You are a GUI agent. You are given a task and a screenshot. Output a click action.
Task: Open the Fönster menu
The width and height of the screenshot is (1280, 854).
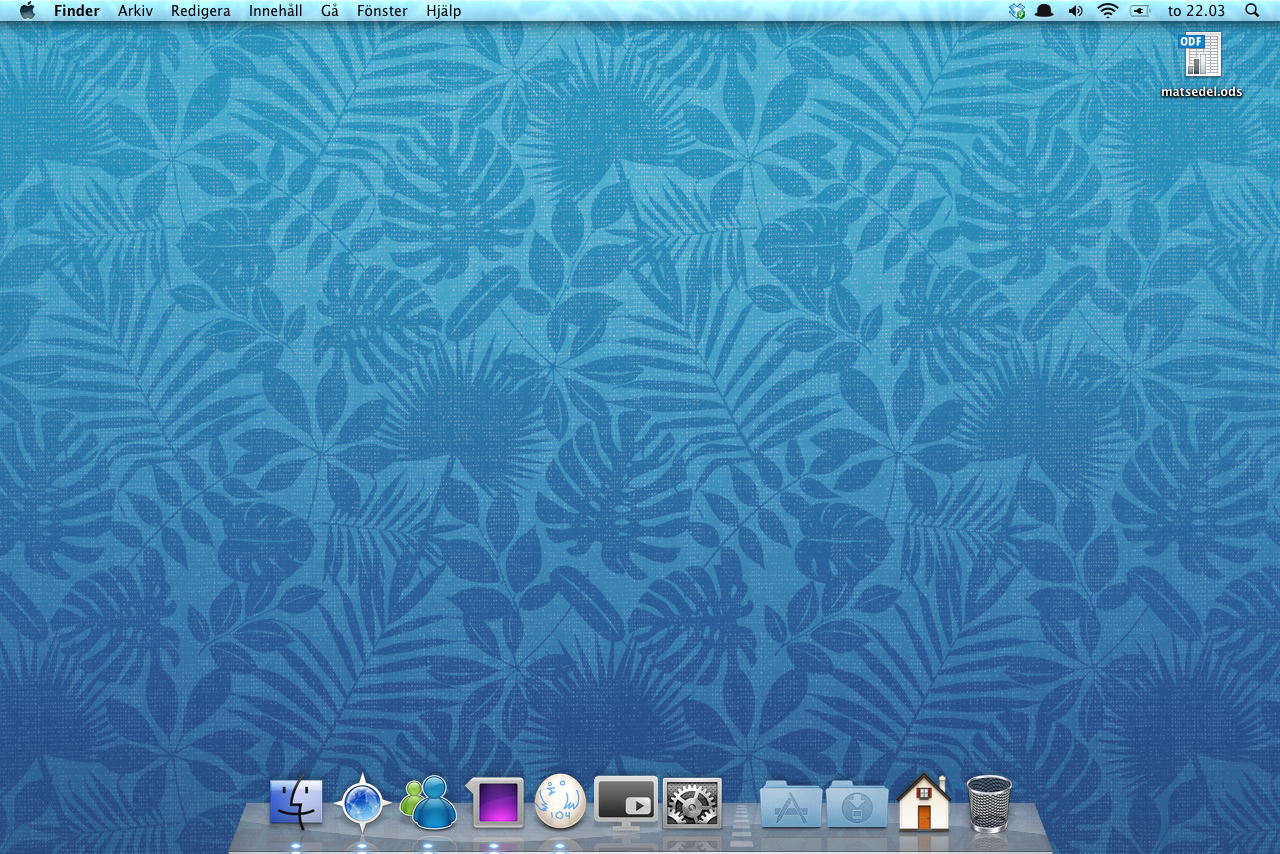[x=382, y=11]
